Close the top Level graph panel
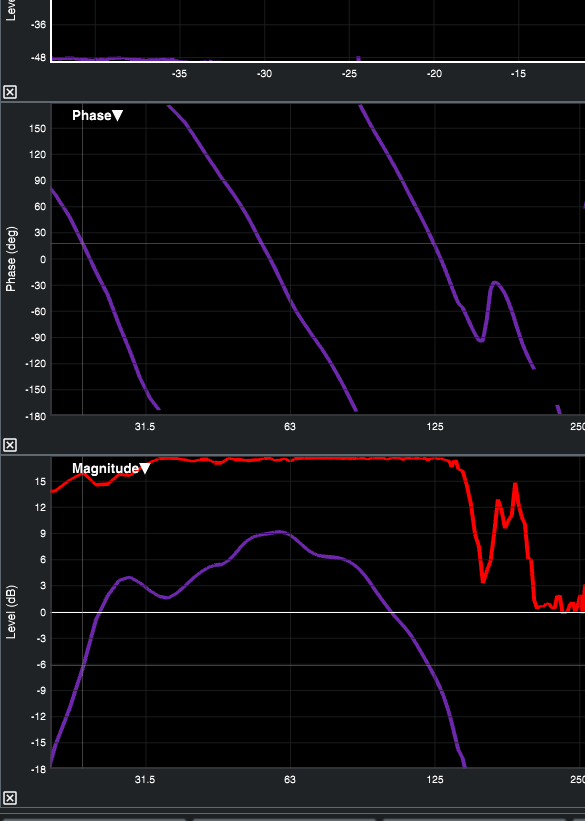The width and height of the screenshot is (585, 821). coord(10,92)
